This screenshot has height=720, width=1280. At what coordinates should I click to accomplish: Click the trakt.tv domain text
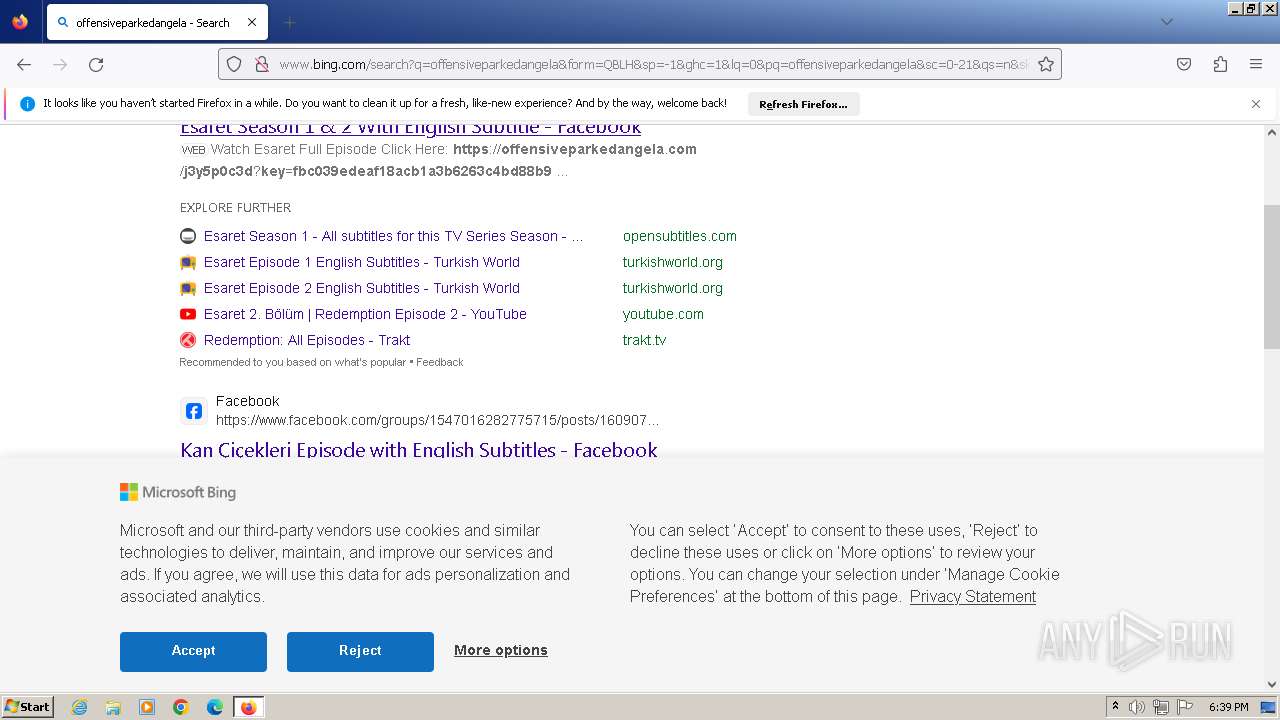(644, 340)
